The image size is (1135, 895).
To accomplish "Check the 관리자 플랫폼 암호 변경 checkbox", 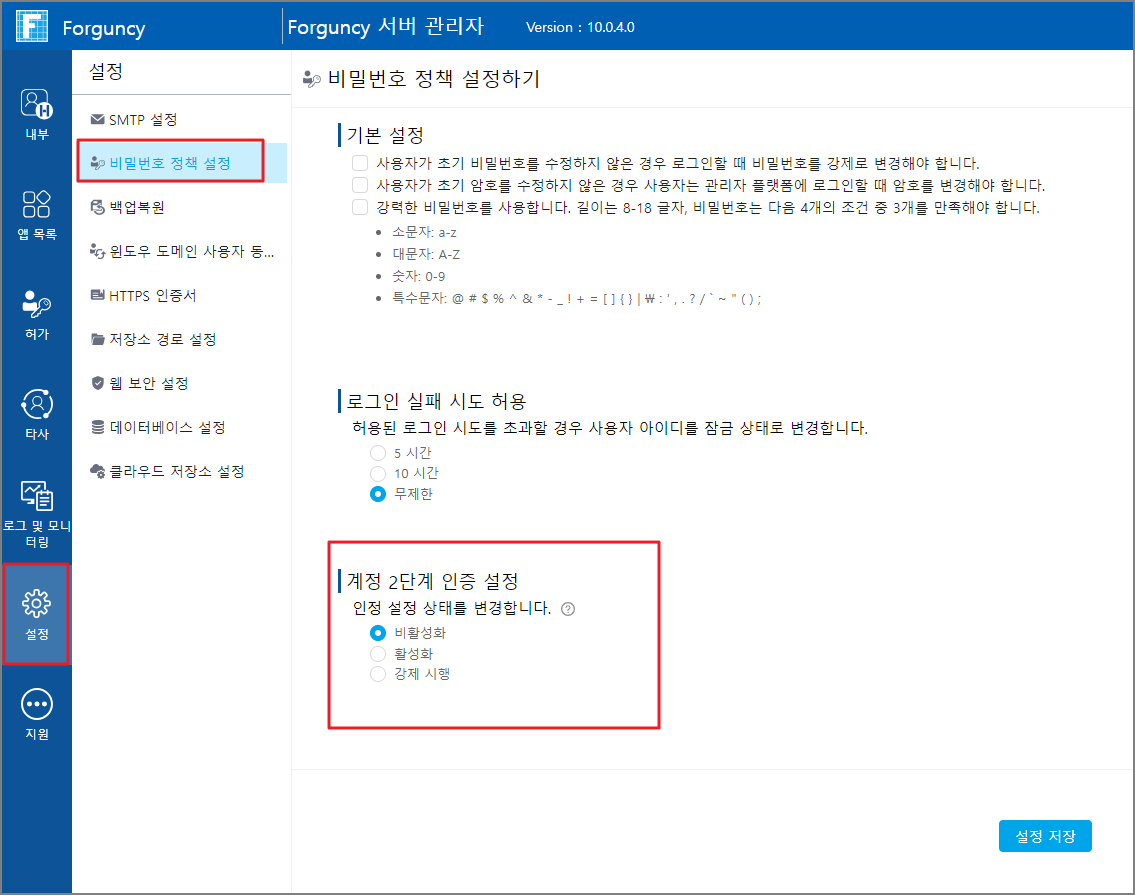I will click(x=360, y=185).
